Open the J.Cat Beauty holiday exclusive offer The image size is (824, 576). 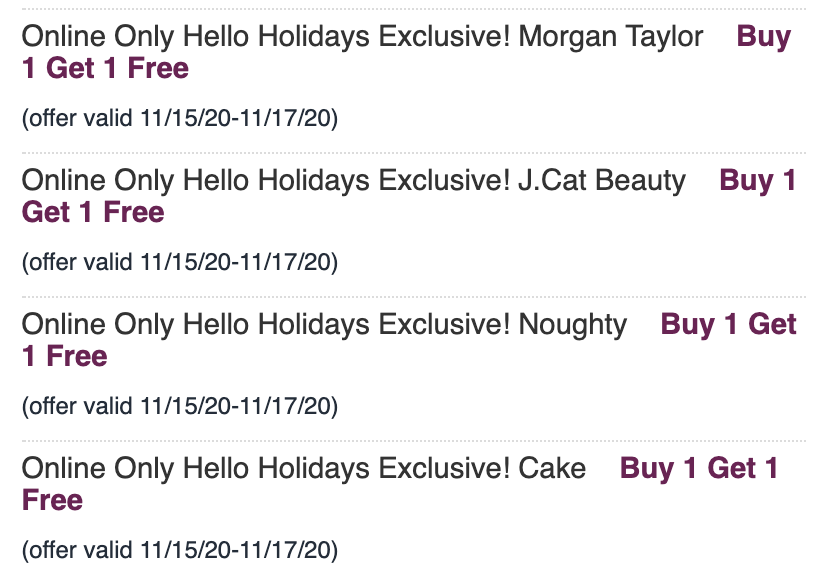click(354, 180)
